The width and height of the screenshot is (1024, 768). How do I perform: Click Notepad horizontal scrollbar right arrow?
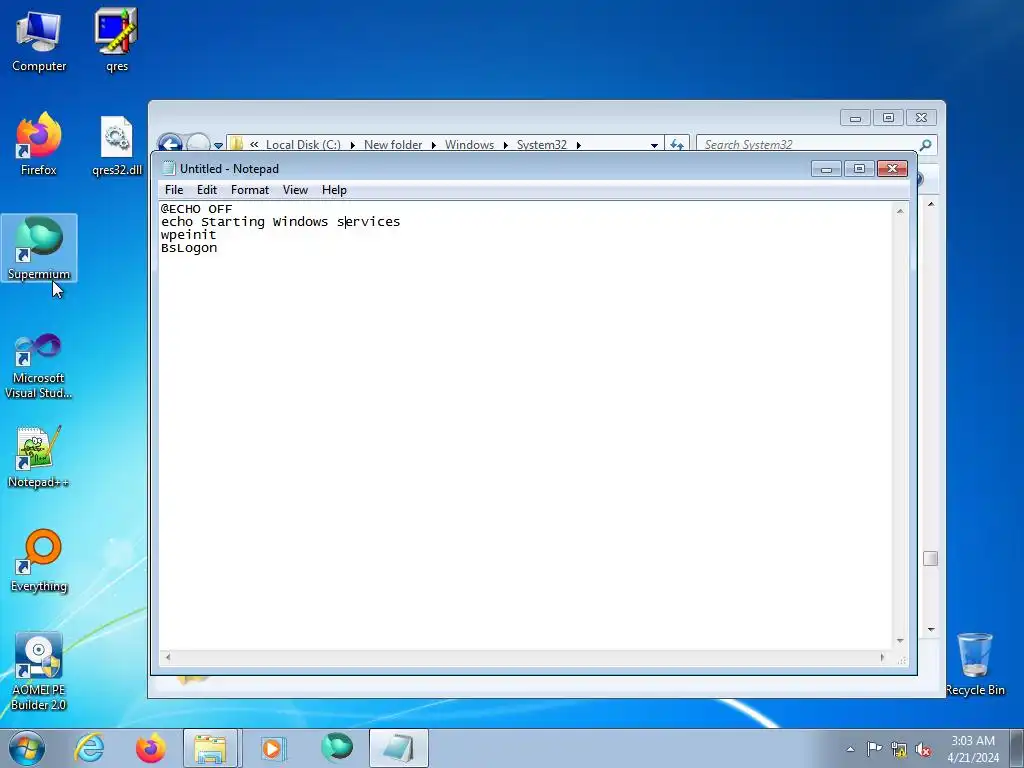(x=882, y=657)
